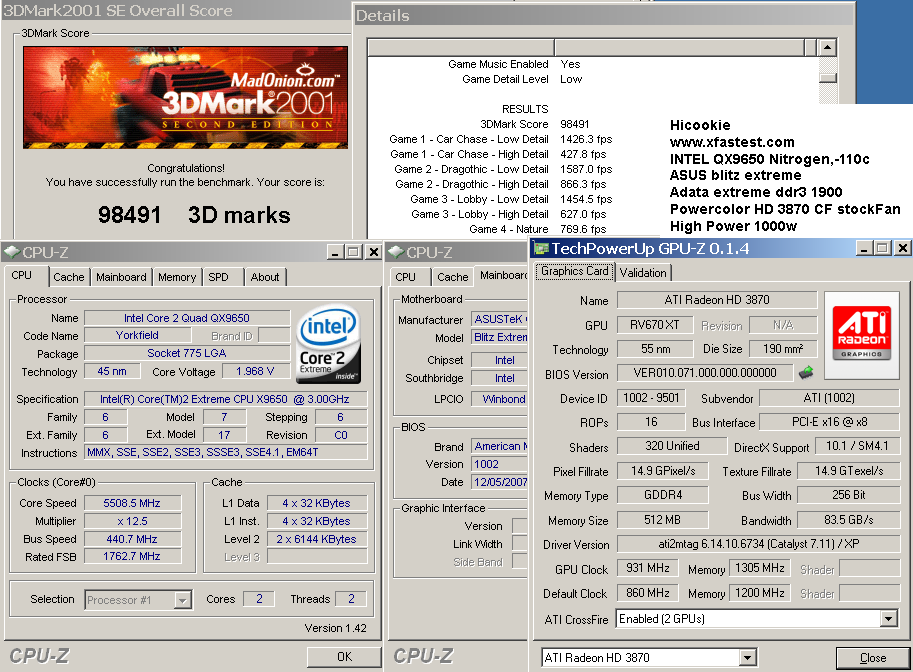The width and height of the screenshot is (913, 672).
Task: Click the Core Speed value 5508.5 MHz
Action: coord(132,503)
